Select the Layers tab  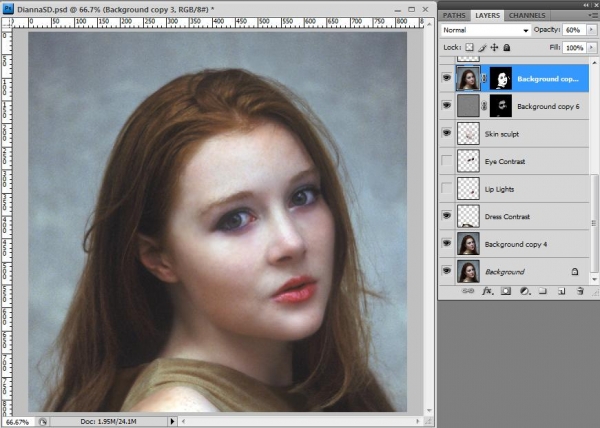(488, 15)
